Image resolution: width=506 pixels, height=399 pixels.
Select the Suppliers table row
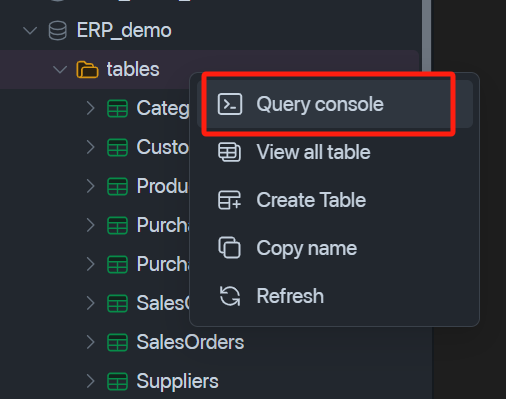click(x=209, y=381)
